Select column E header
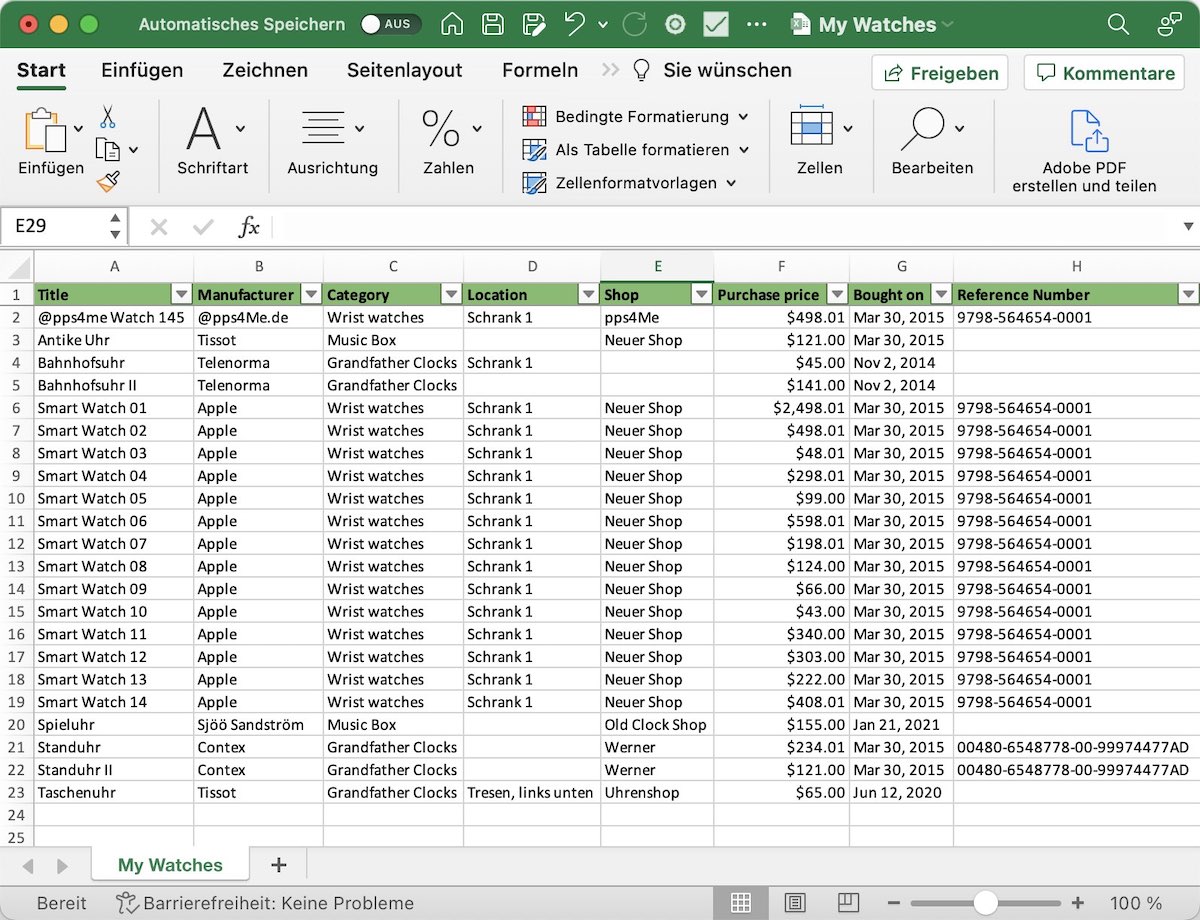The height and width of the screenshot is (920, 1200). pyautogui.click(x=657, y=266)
